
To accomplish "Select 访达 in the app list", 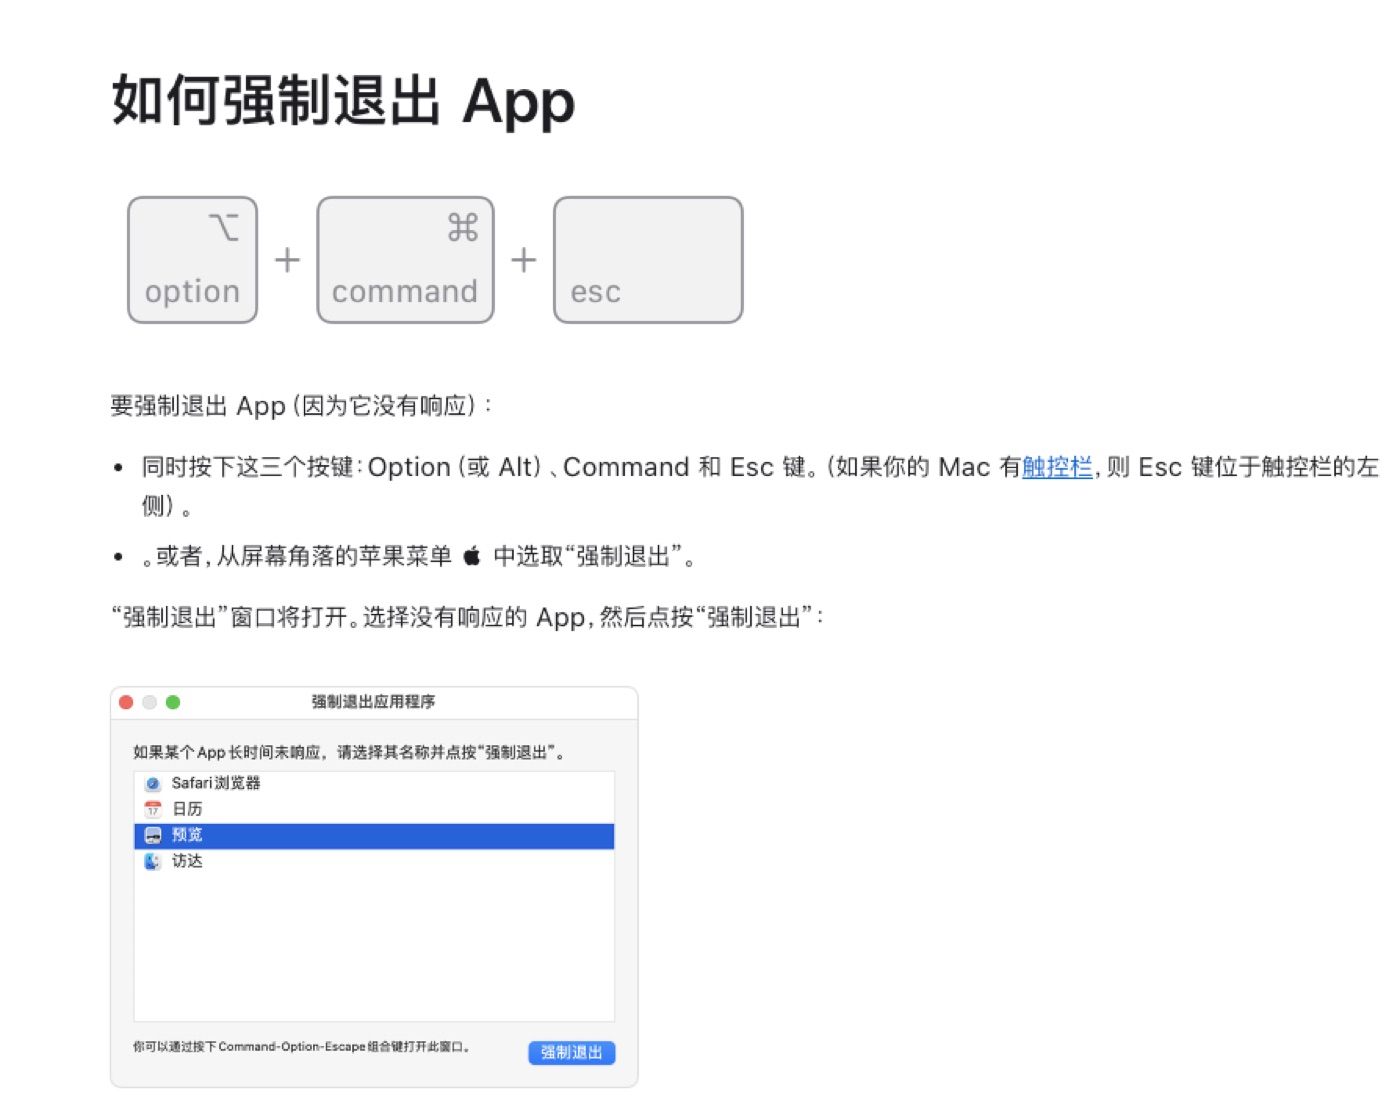I will click(x=374, y=862).
